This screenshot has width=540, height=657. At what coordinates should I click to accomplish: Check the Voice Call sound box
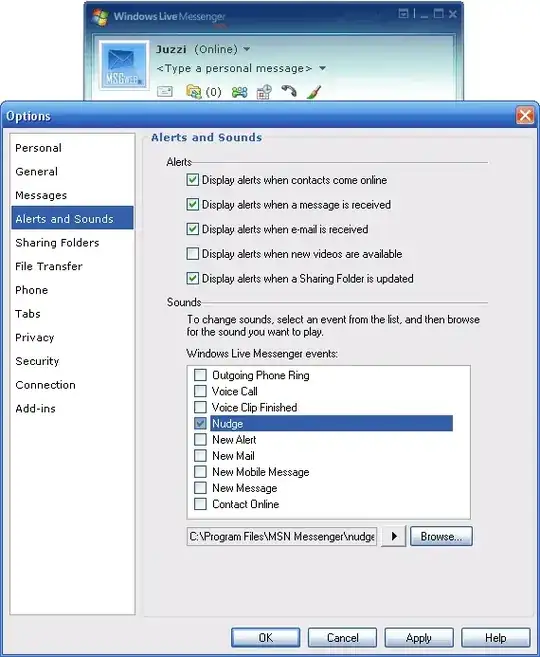click(200, 391)
